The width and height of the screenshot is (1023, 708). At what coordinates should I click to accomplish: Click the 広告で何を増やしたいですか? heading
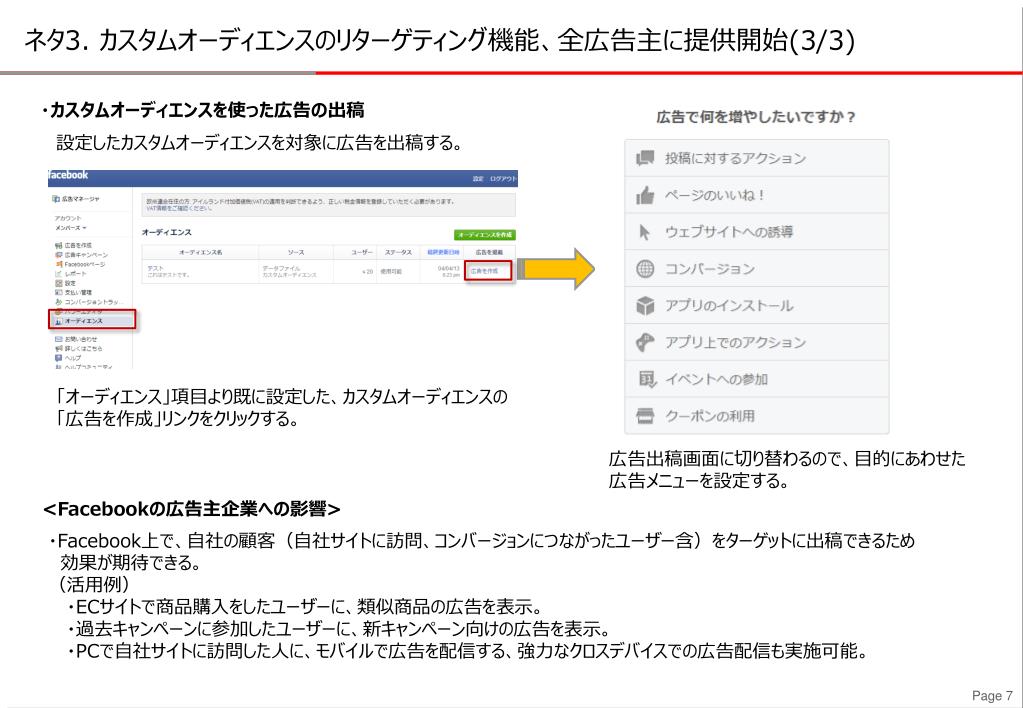coord(756,117)
